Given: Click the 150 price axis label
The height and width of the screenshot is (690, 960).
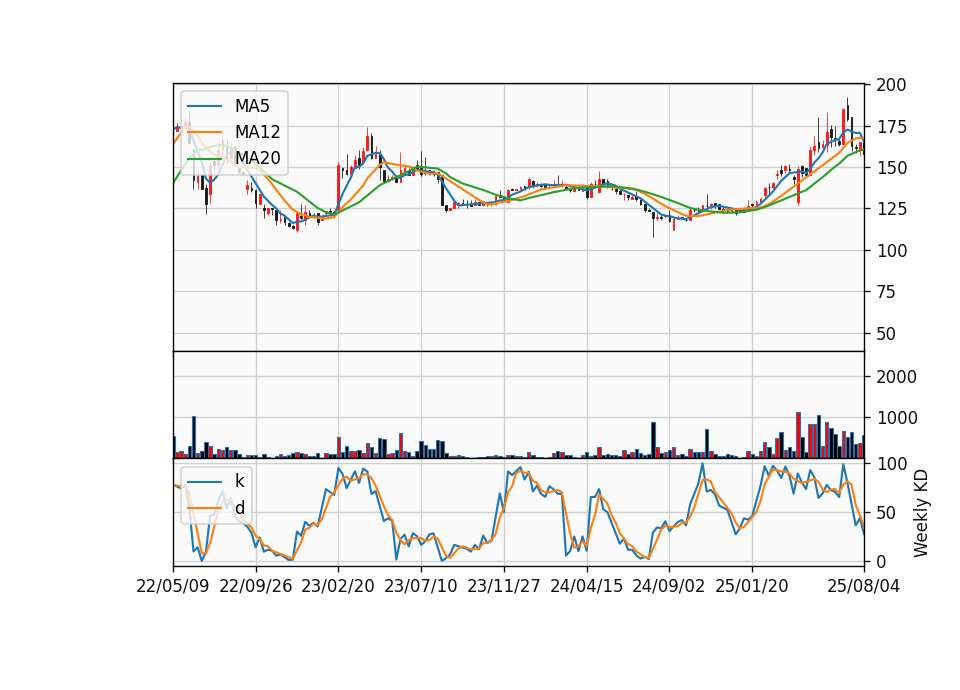Looking at the screenshot, I should click(891, 168).
